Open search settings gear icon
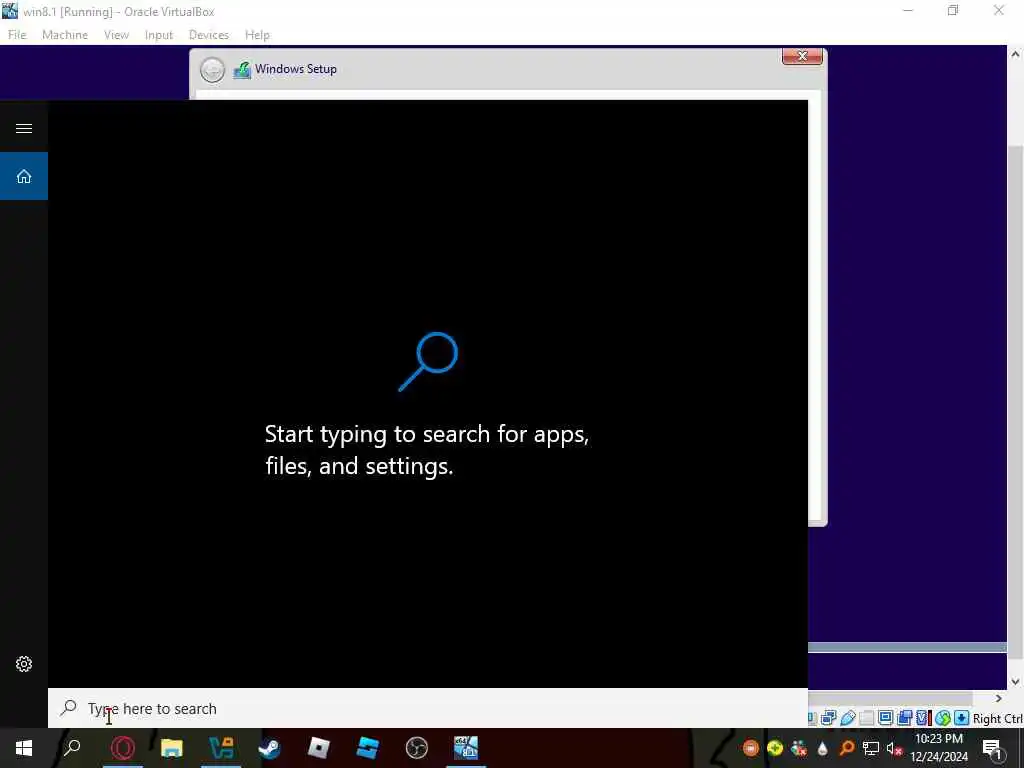 point(24,664)
